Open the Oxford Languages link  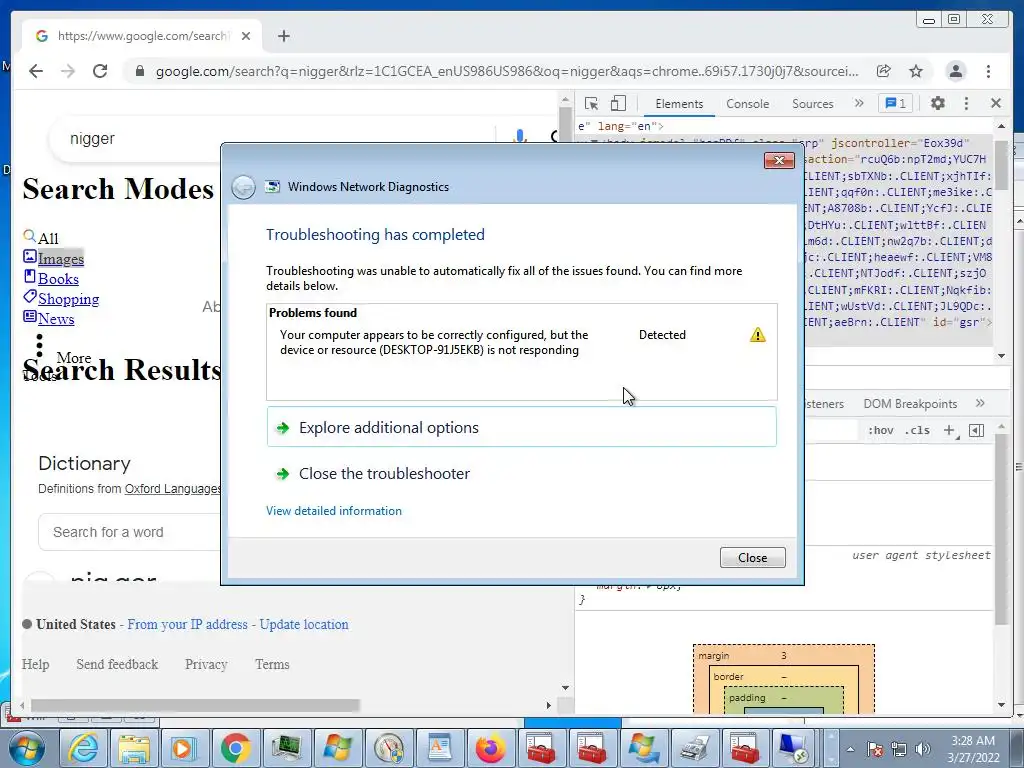tap(173, 488)
